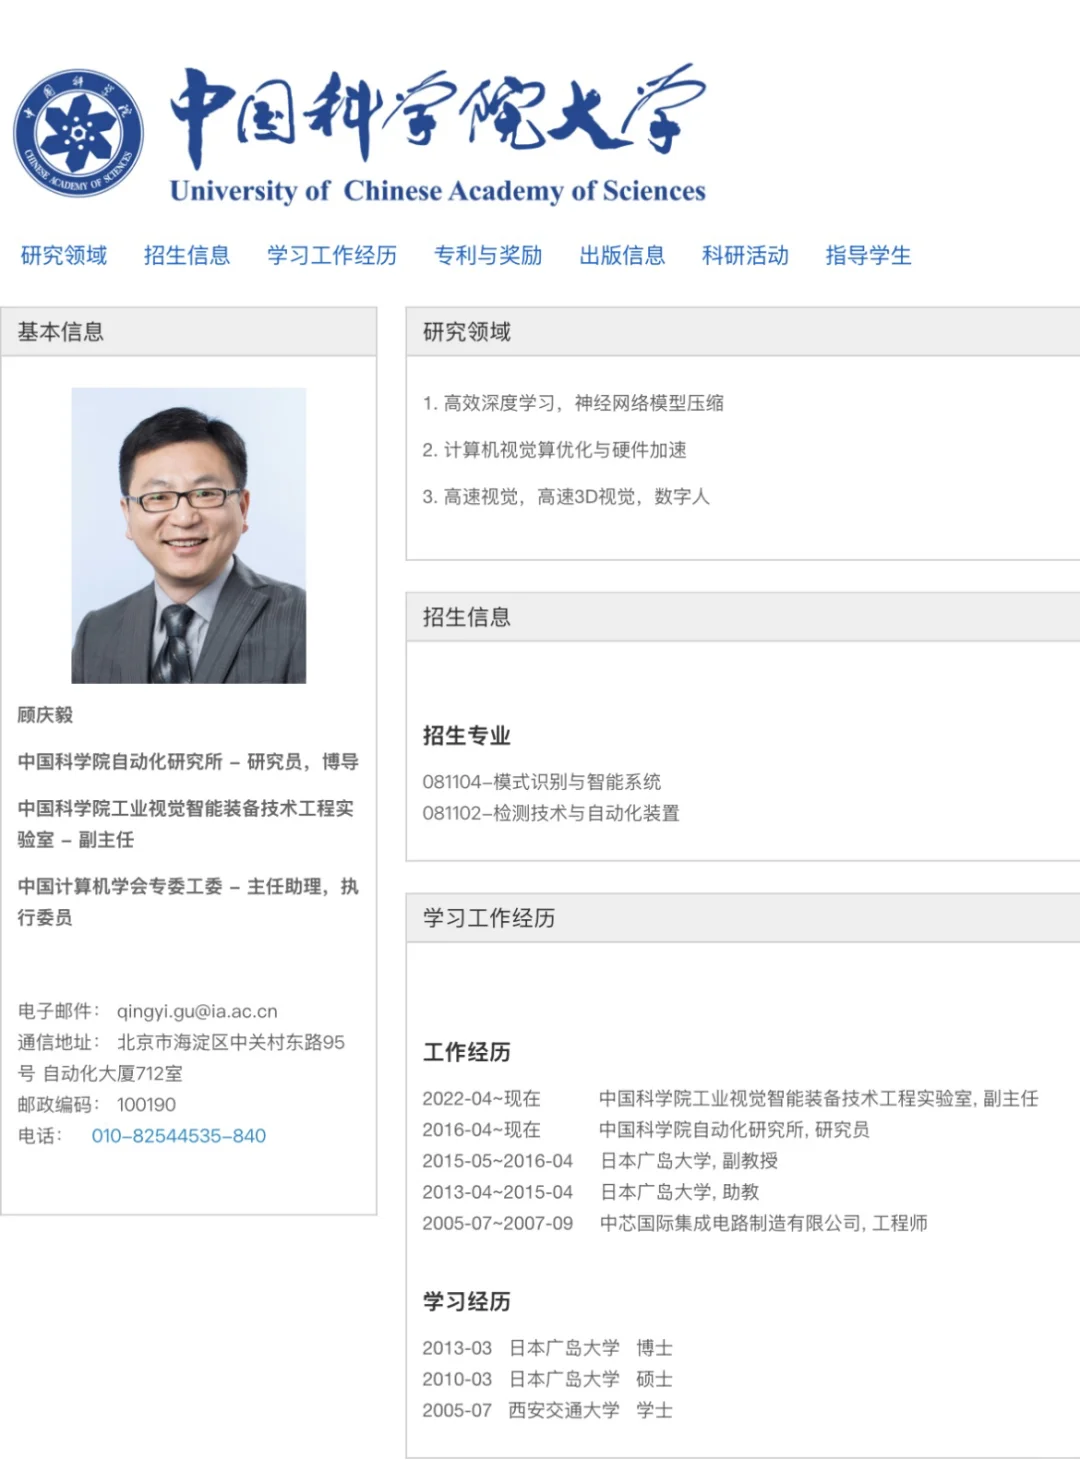
Task: Click the 邮政编码 value 100190
Action: (x=146, y=1104)
